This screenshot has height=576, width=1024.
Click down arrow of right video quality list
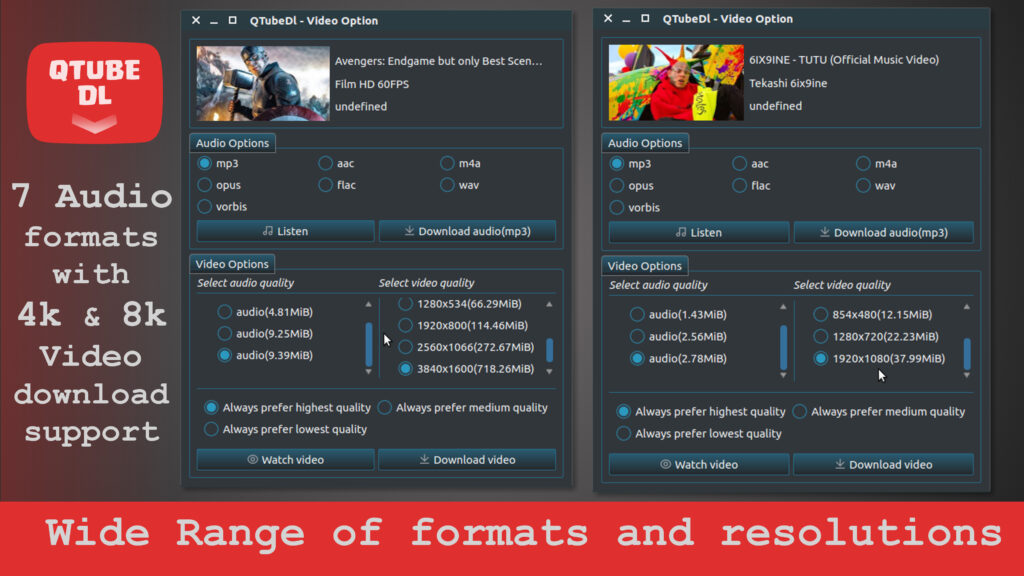click(966, 375)
